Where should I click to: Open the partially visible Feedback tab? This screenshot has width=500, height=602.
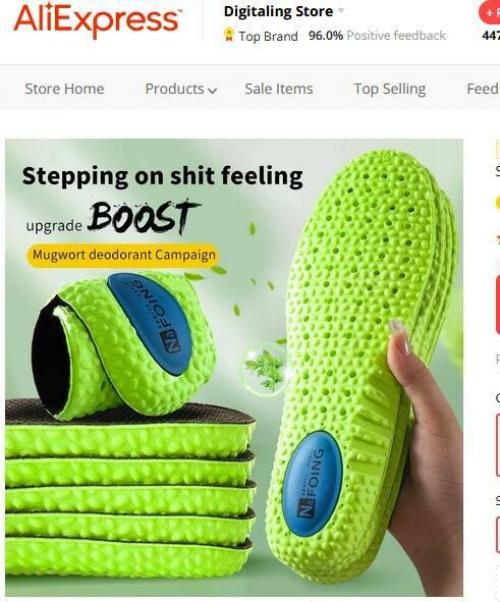[483, 89]
